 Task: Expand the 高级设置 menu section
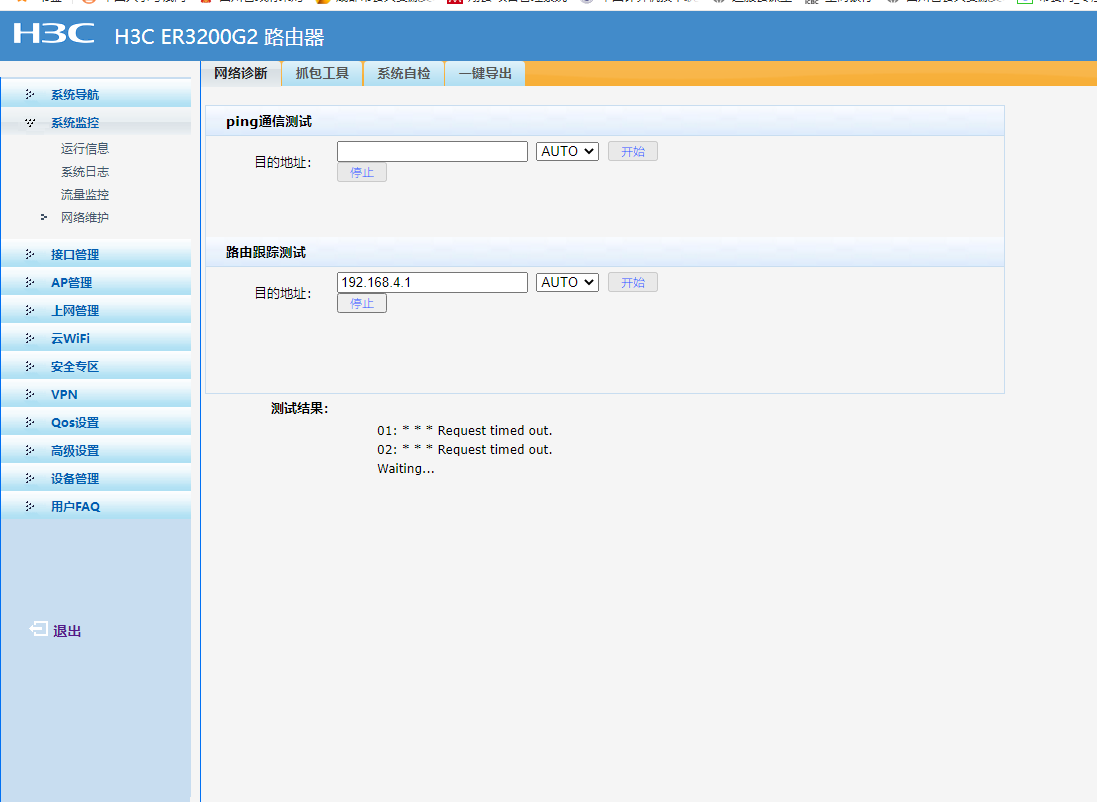[96, 450]
